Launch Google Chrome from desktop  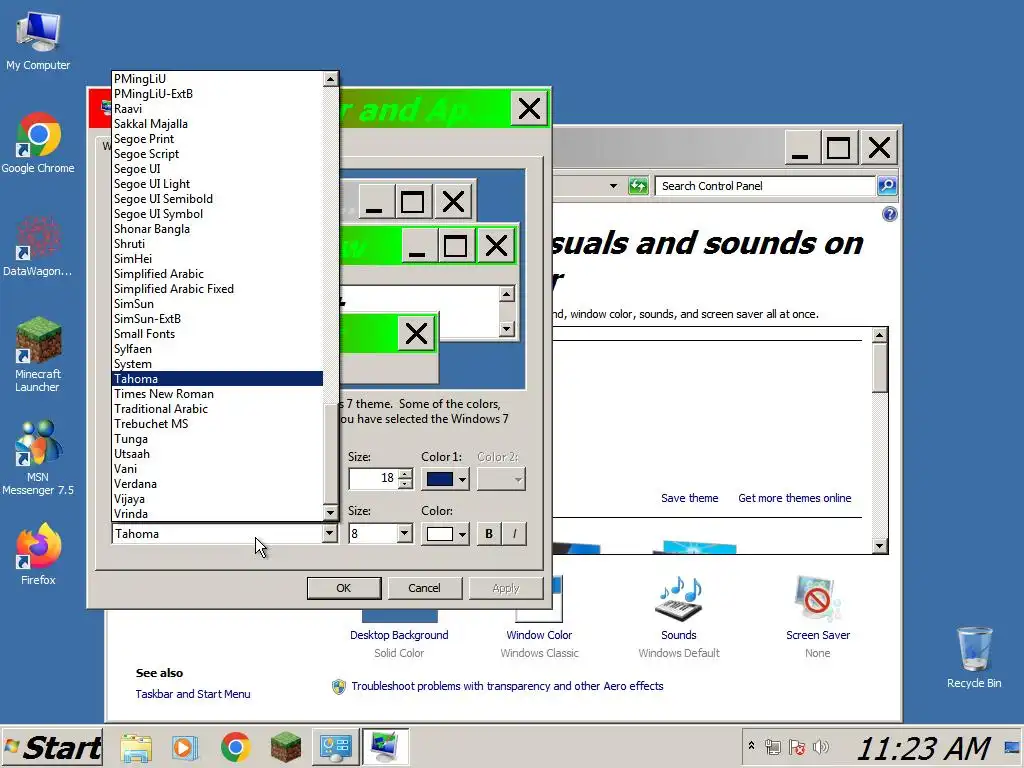38,142
